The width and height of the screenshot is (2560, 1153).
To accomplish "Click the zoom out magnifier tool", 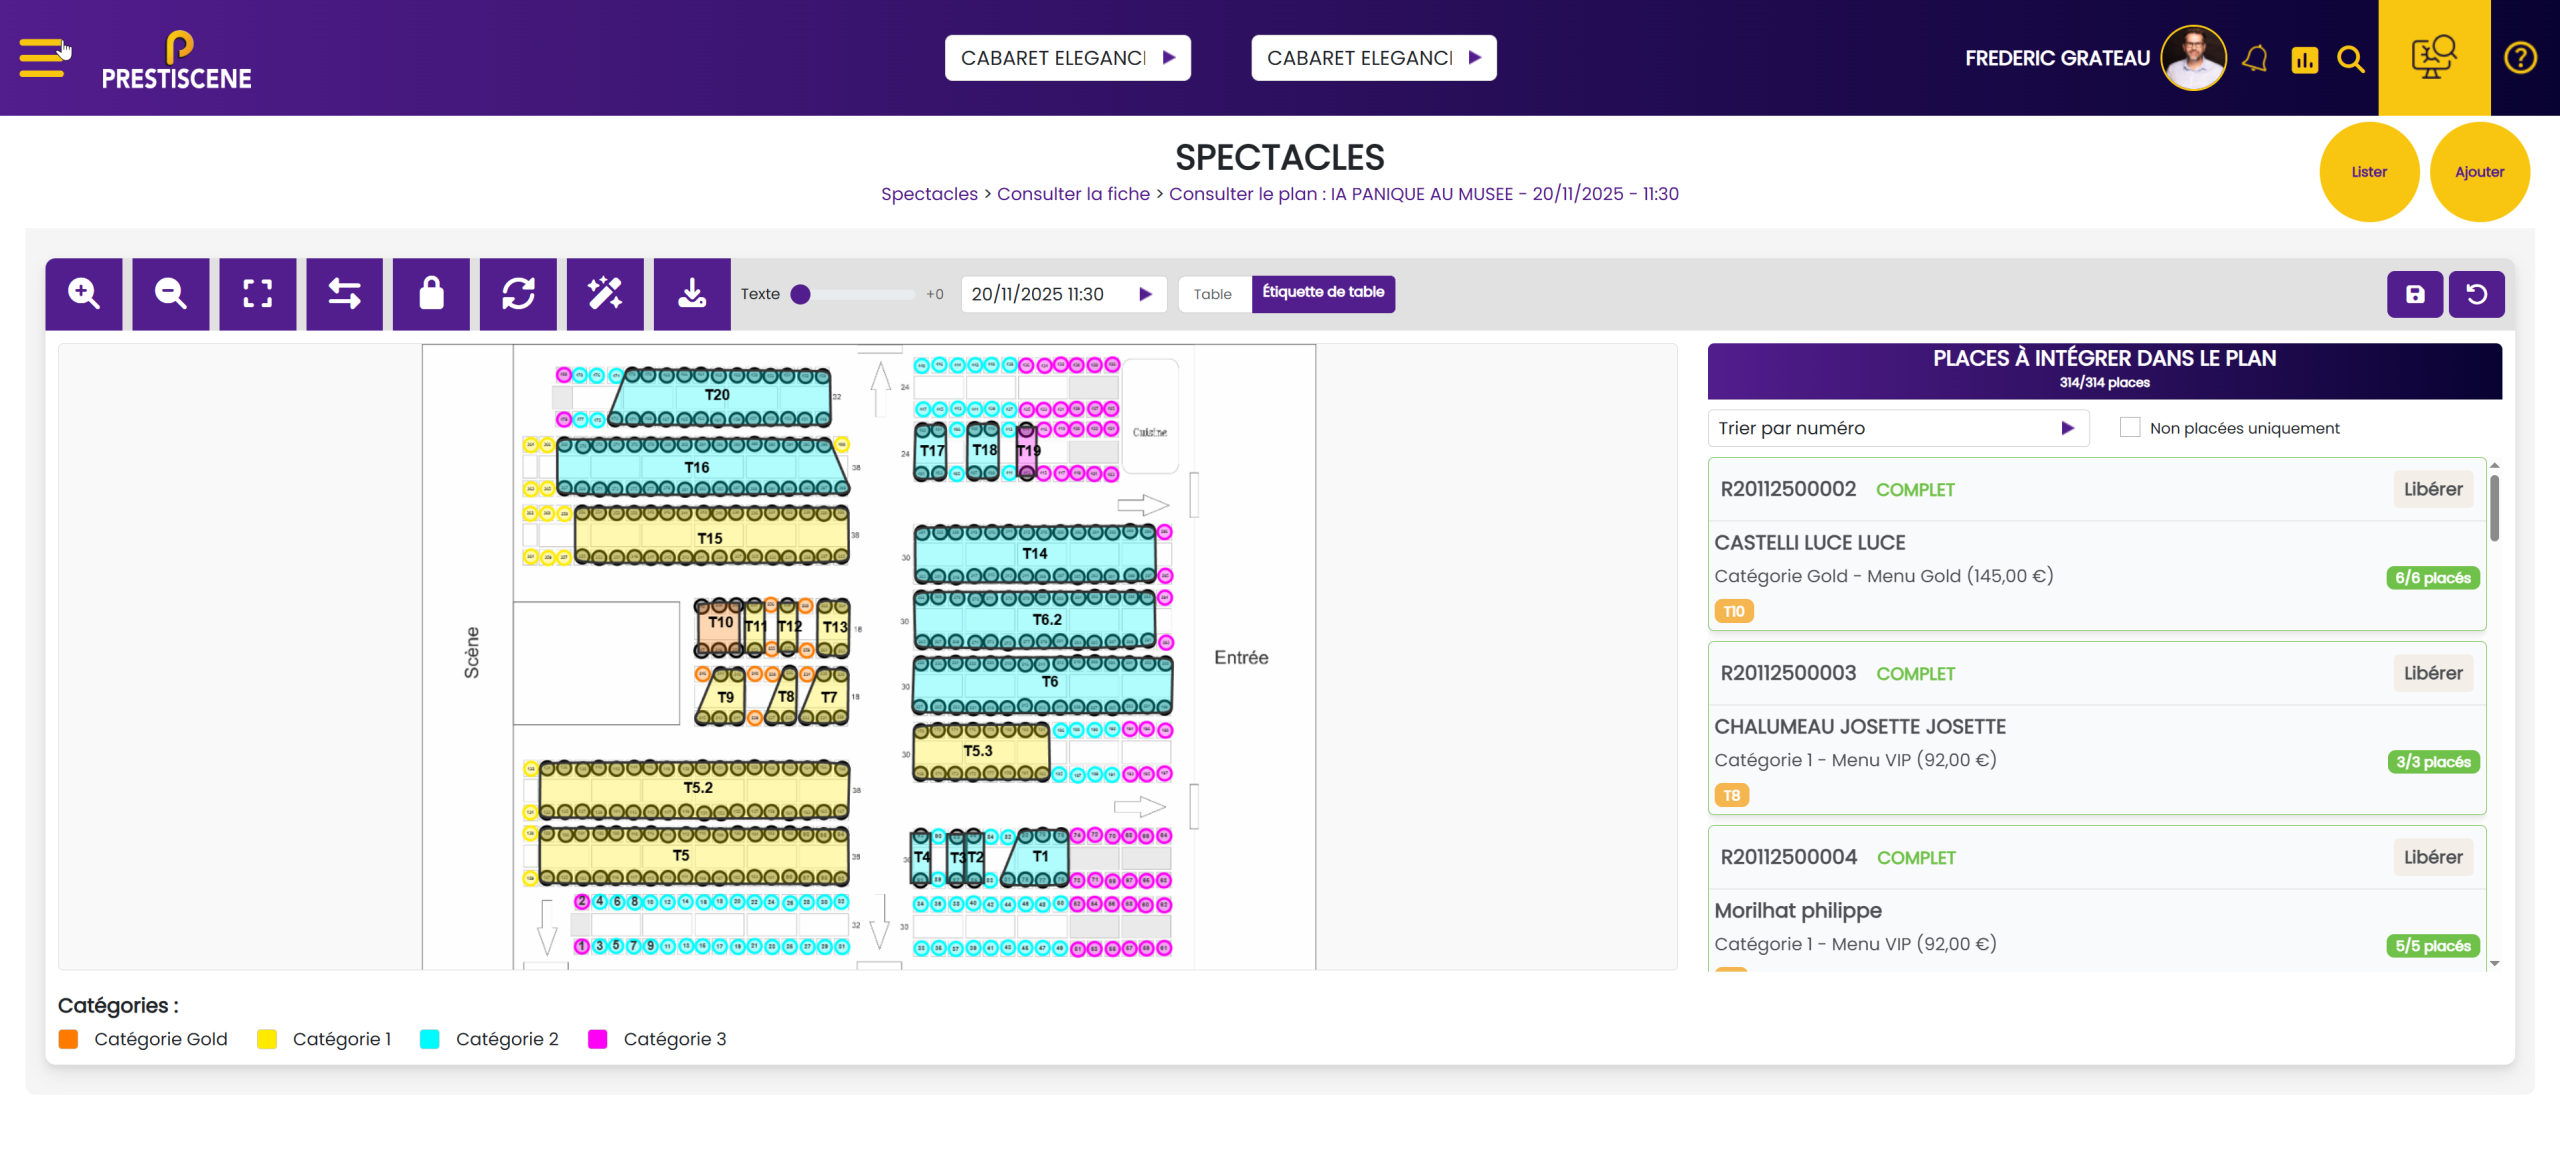I will coord(171,294).
